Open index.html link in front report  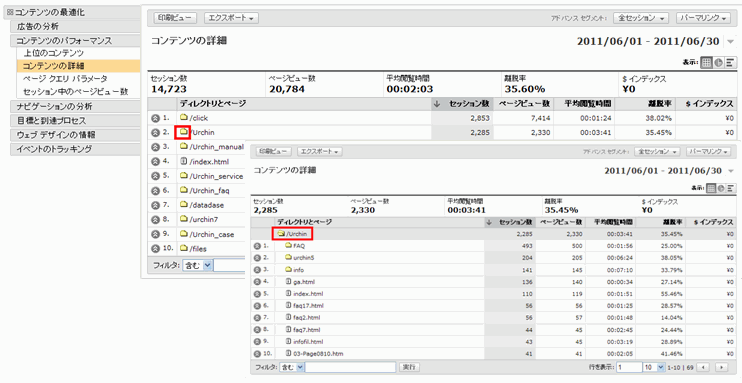(308, 294)
